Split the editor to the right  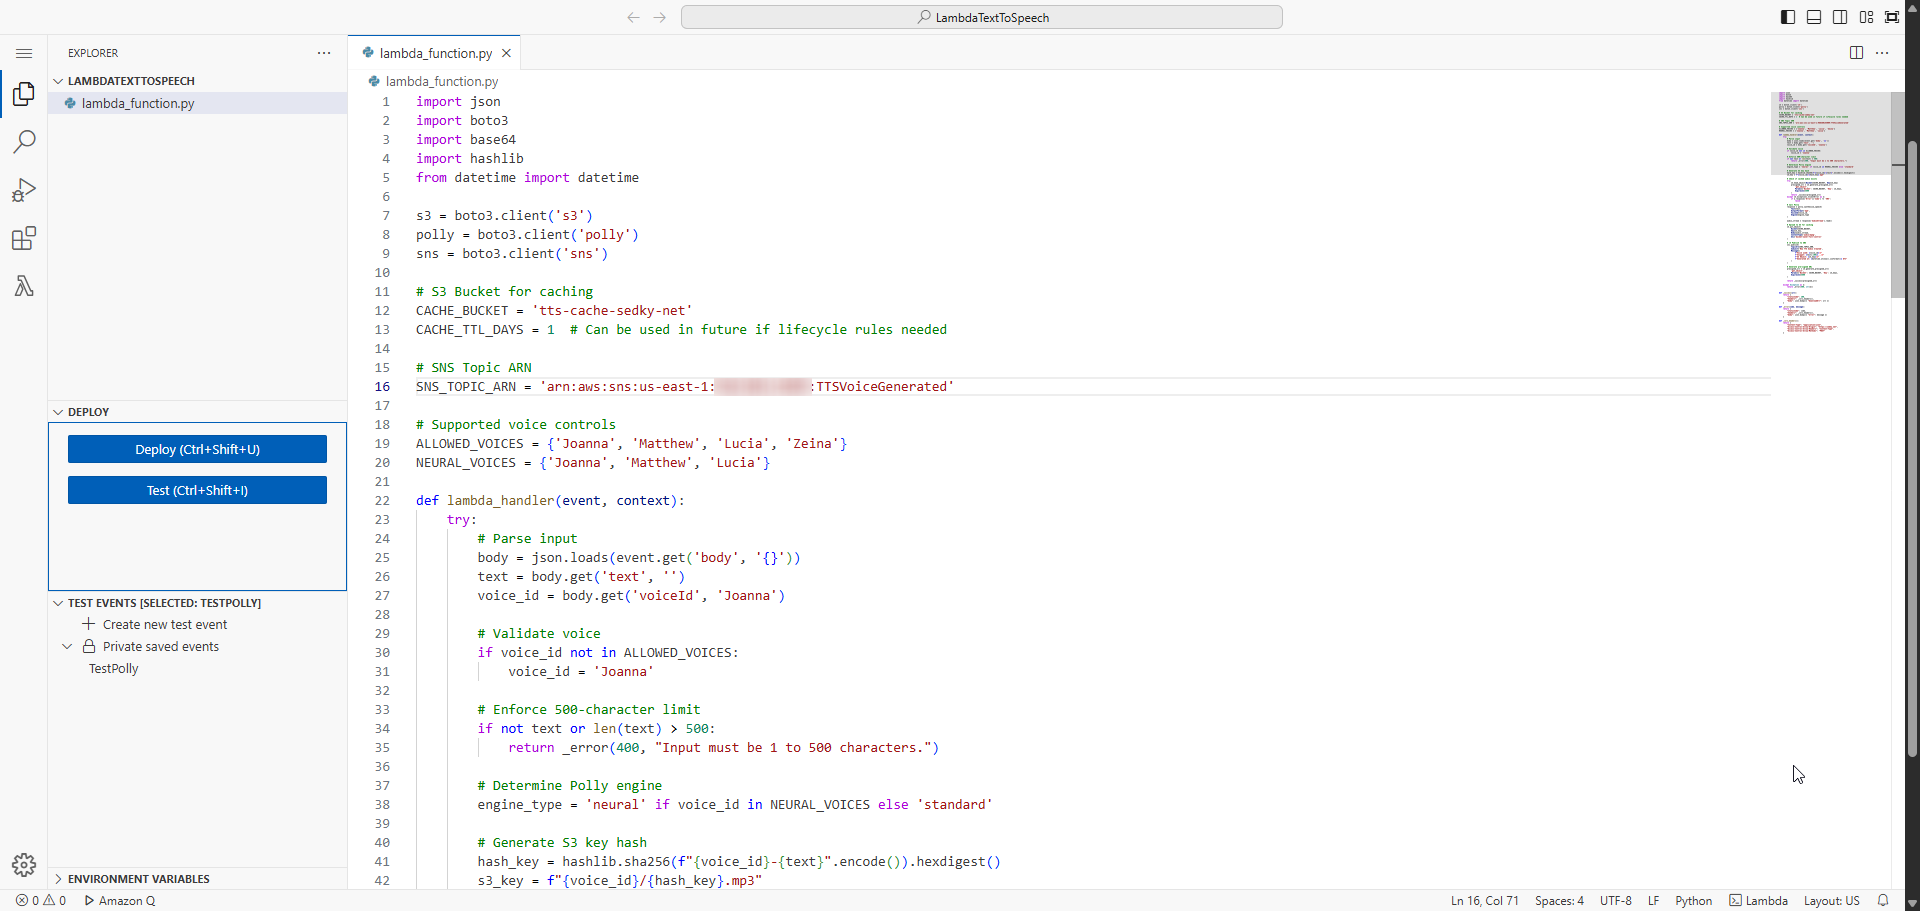(x=1856, y=53)
